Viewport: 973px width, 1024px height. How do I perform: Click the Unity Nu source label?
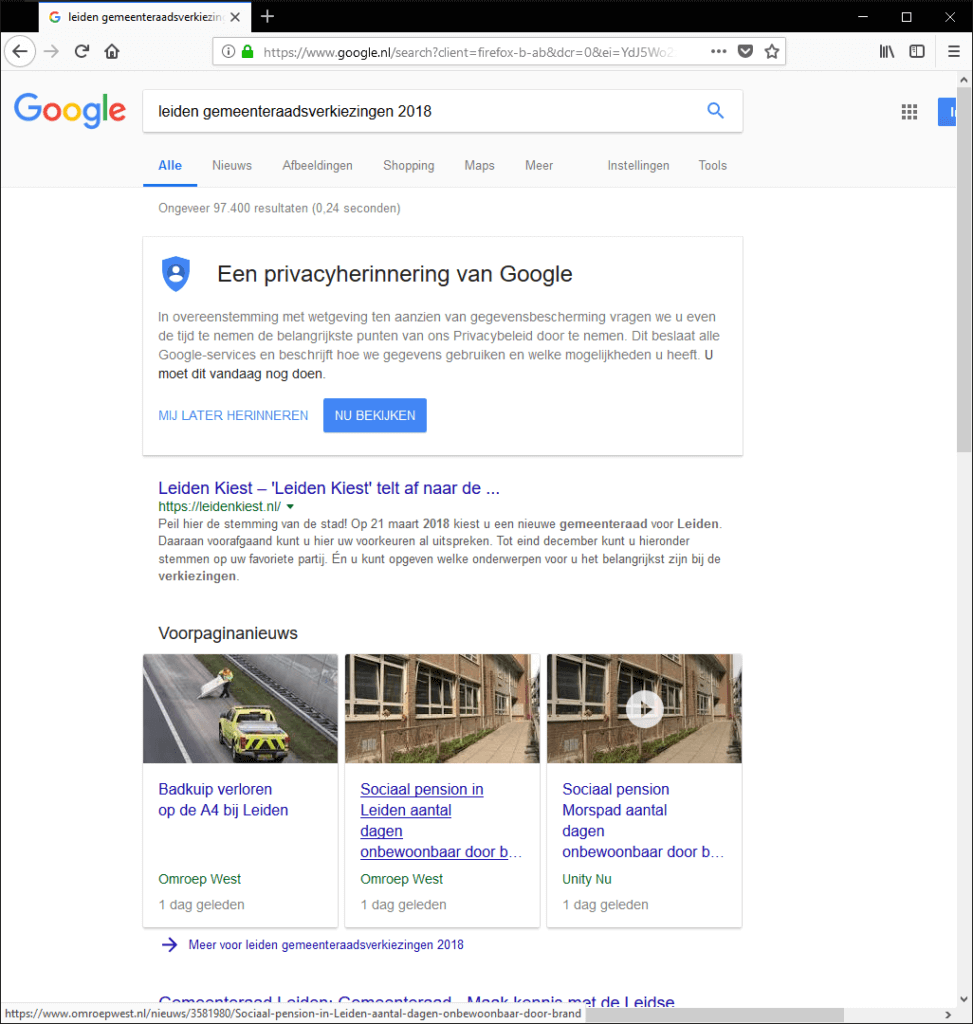(x=586, y=879)
